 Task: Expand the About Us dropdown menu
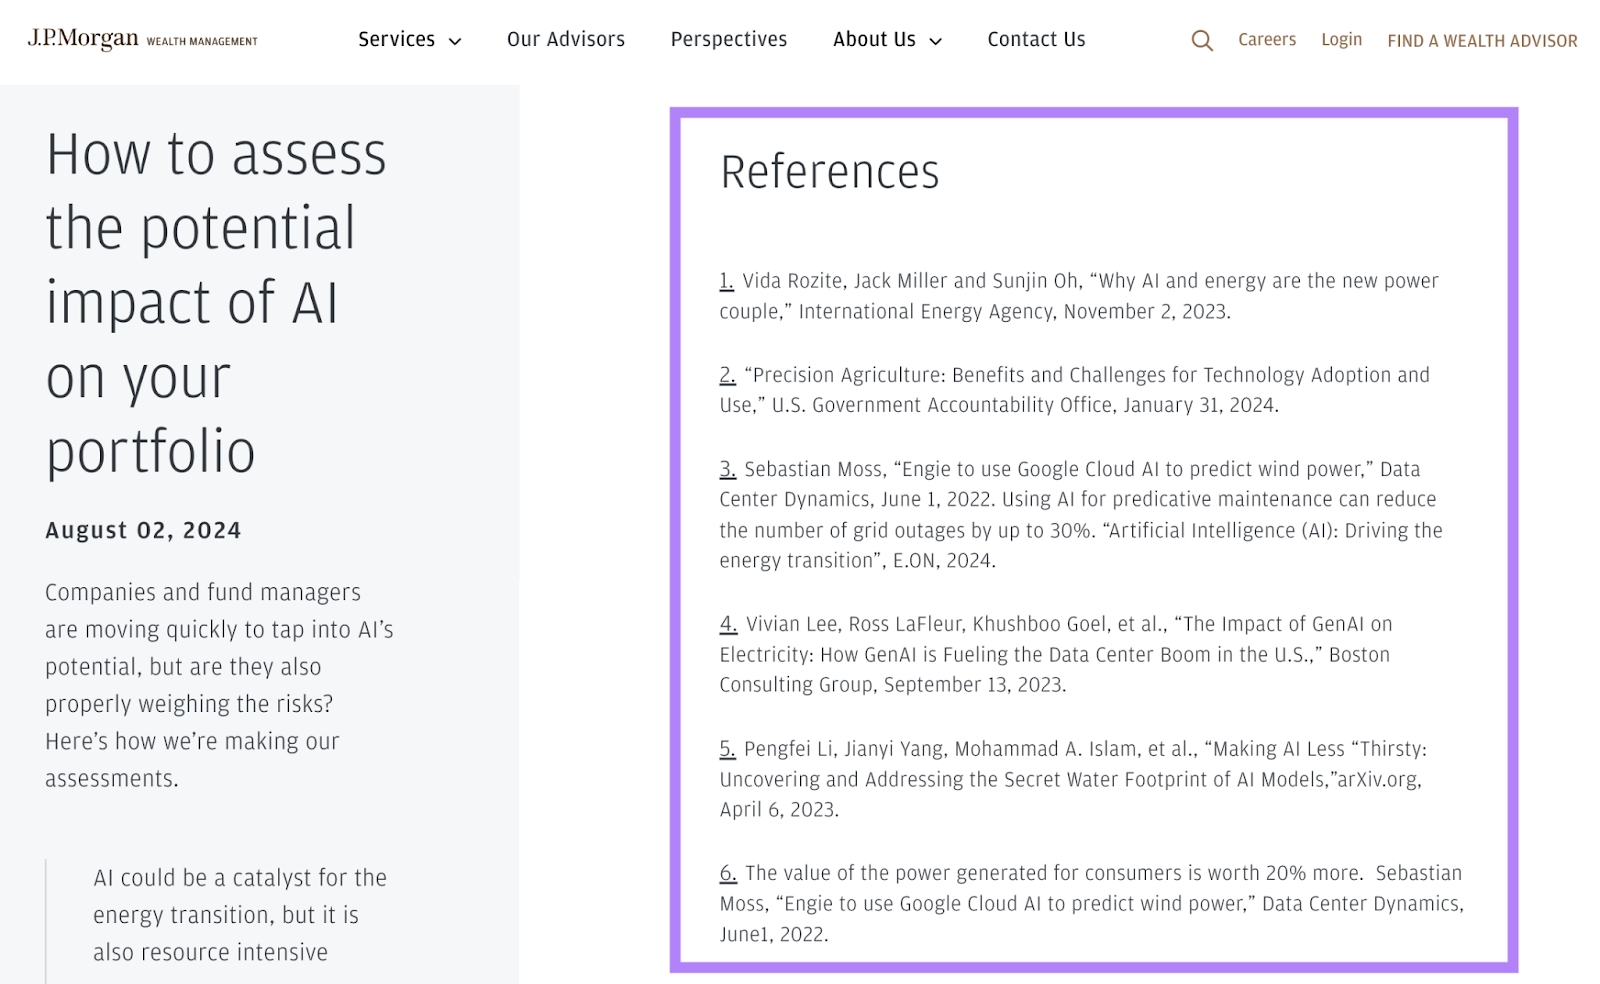(x=874, y=40)
